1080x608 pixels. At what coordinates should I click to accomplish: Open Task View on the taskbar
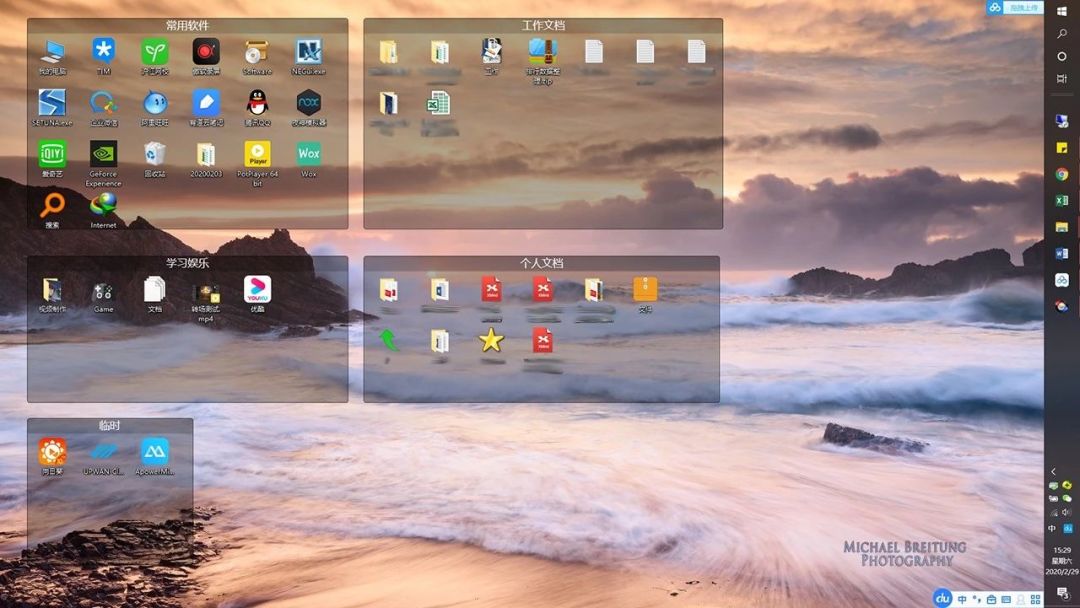coord(1061,79)
